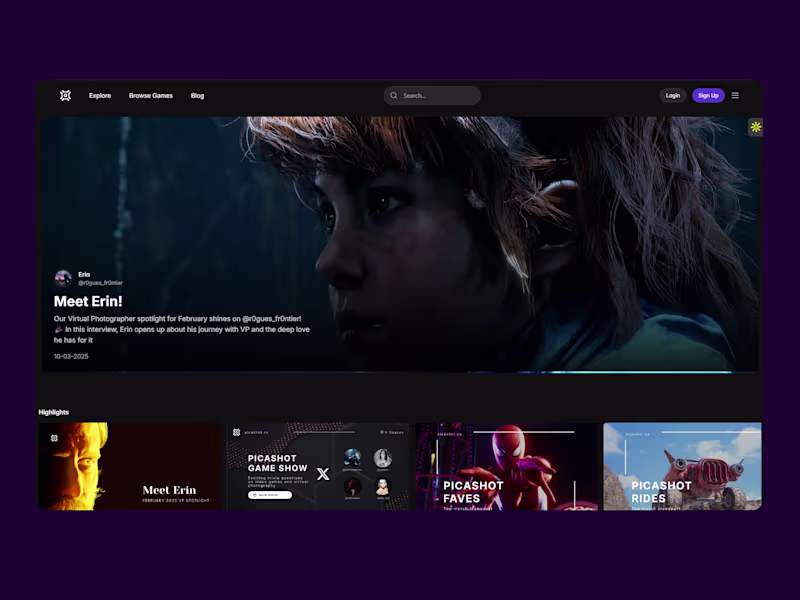Click the hero image of Erin's spotlight
The image size is (800, 600).
399,244
